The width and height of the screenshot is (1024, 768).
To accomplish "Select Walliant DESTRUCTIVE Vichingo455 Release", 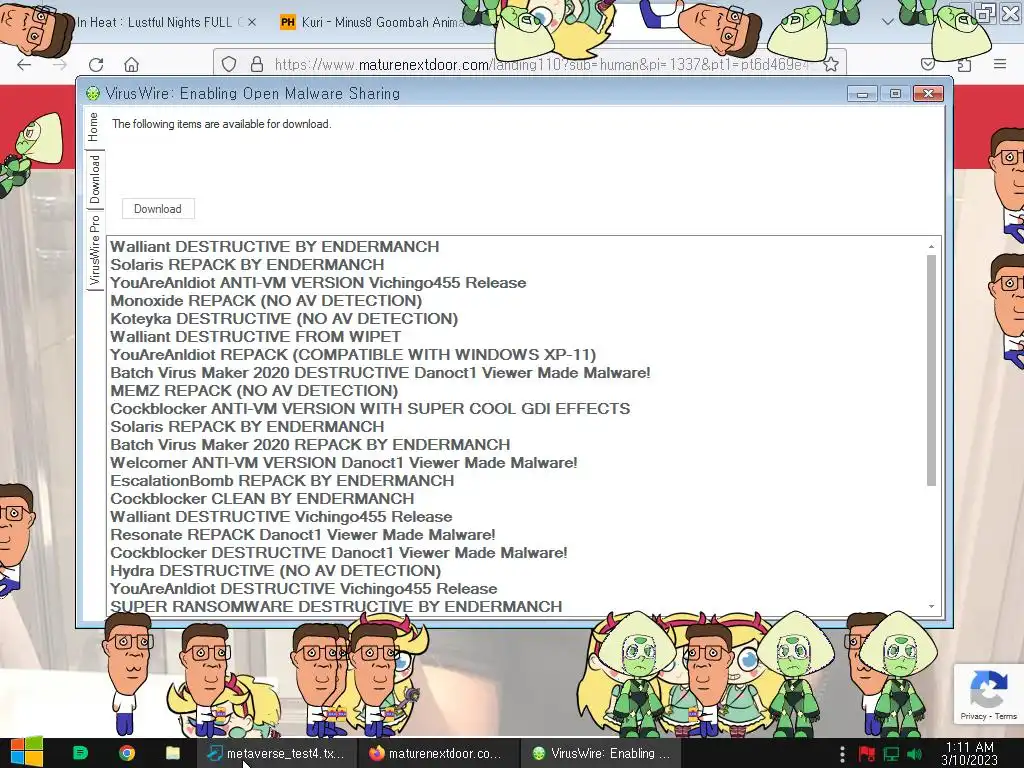I will [x=281, y=517].
